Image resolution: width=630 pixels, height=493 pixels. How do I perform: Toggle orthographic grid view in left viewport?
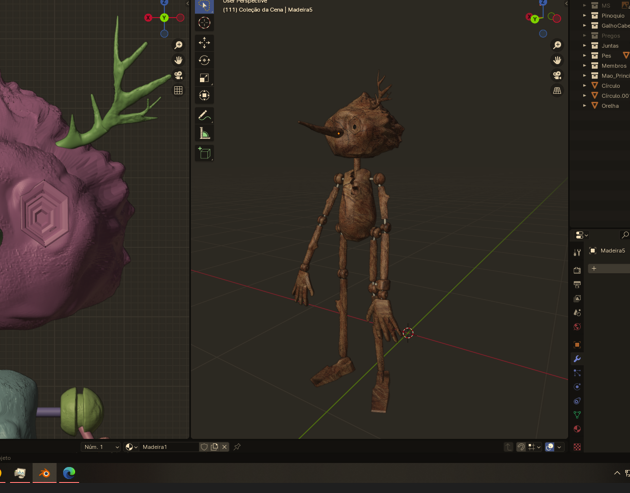(x=178, y=90)
